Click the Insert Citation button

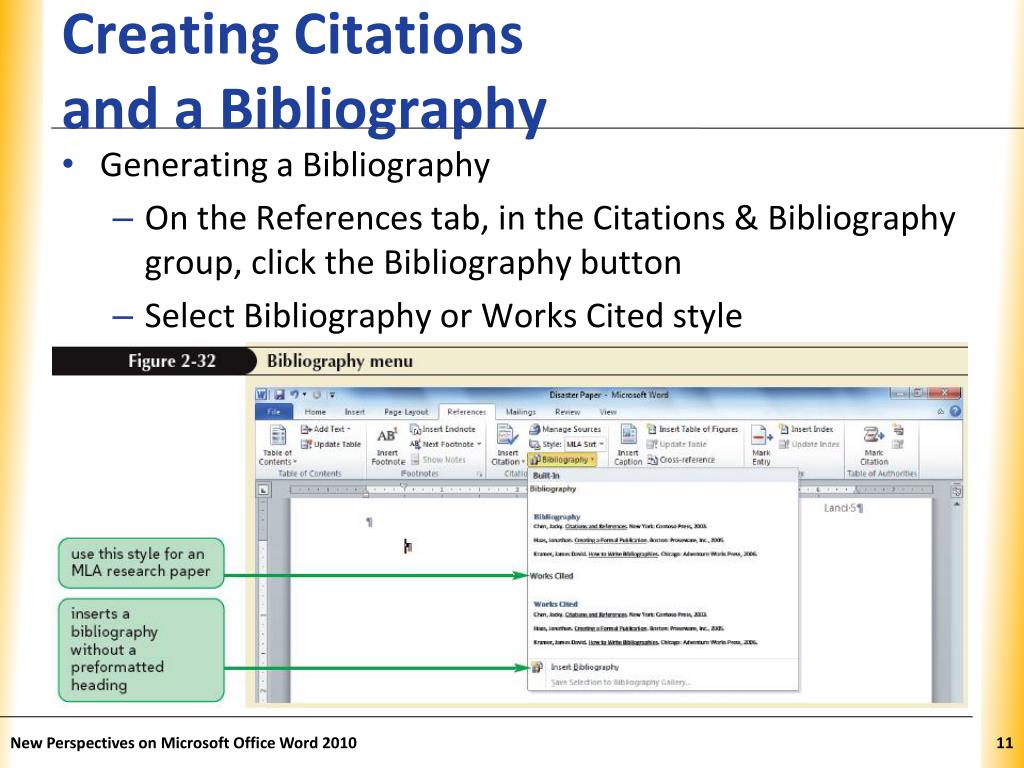pyautogui.click(x=507, y=445)
